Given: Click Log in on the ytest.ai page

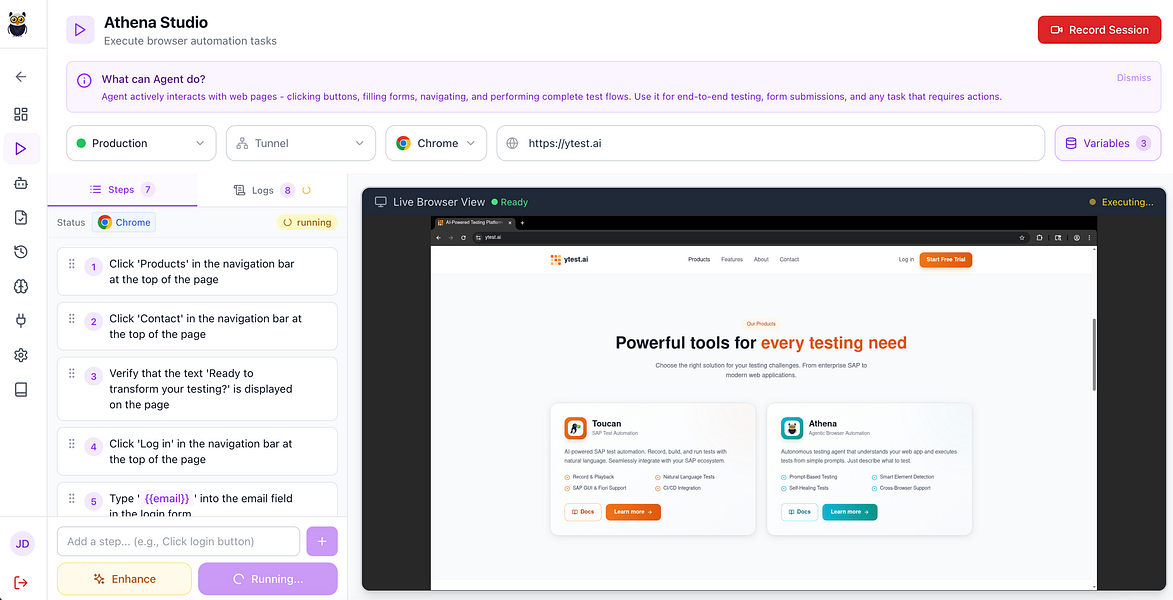Looking at the screenshot, I should tap(906, 260).
